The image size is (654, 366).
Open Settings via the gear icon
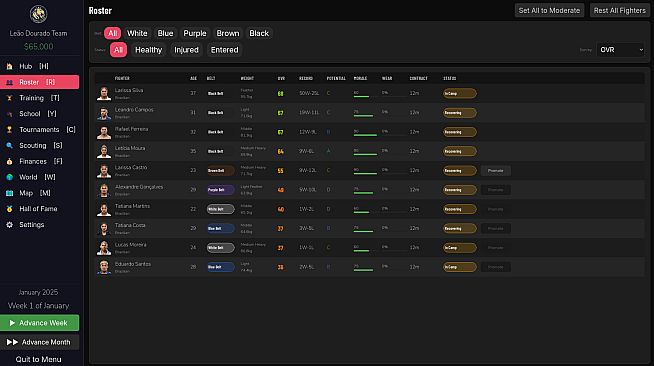(x=10, y=225)
